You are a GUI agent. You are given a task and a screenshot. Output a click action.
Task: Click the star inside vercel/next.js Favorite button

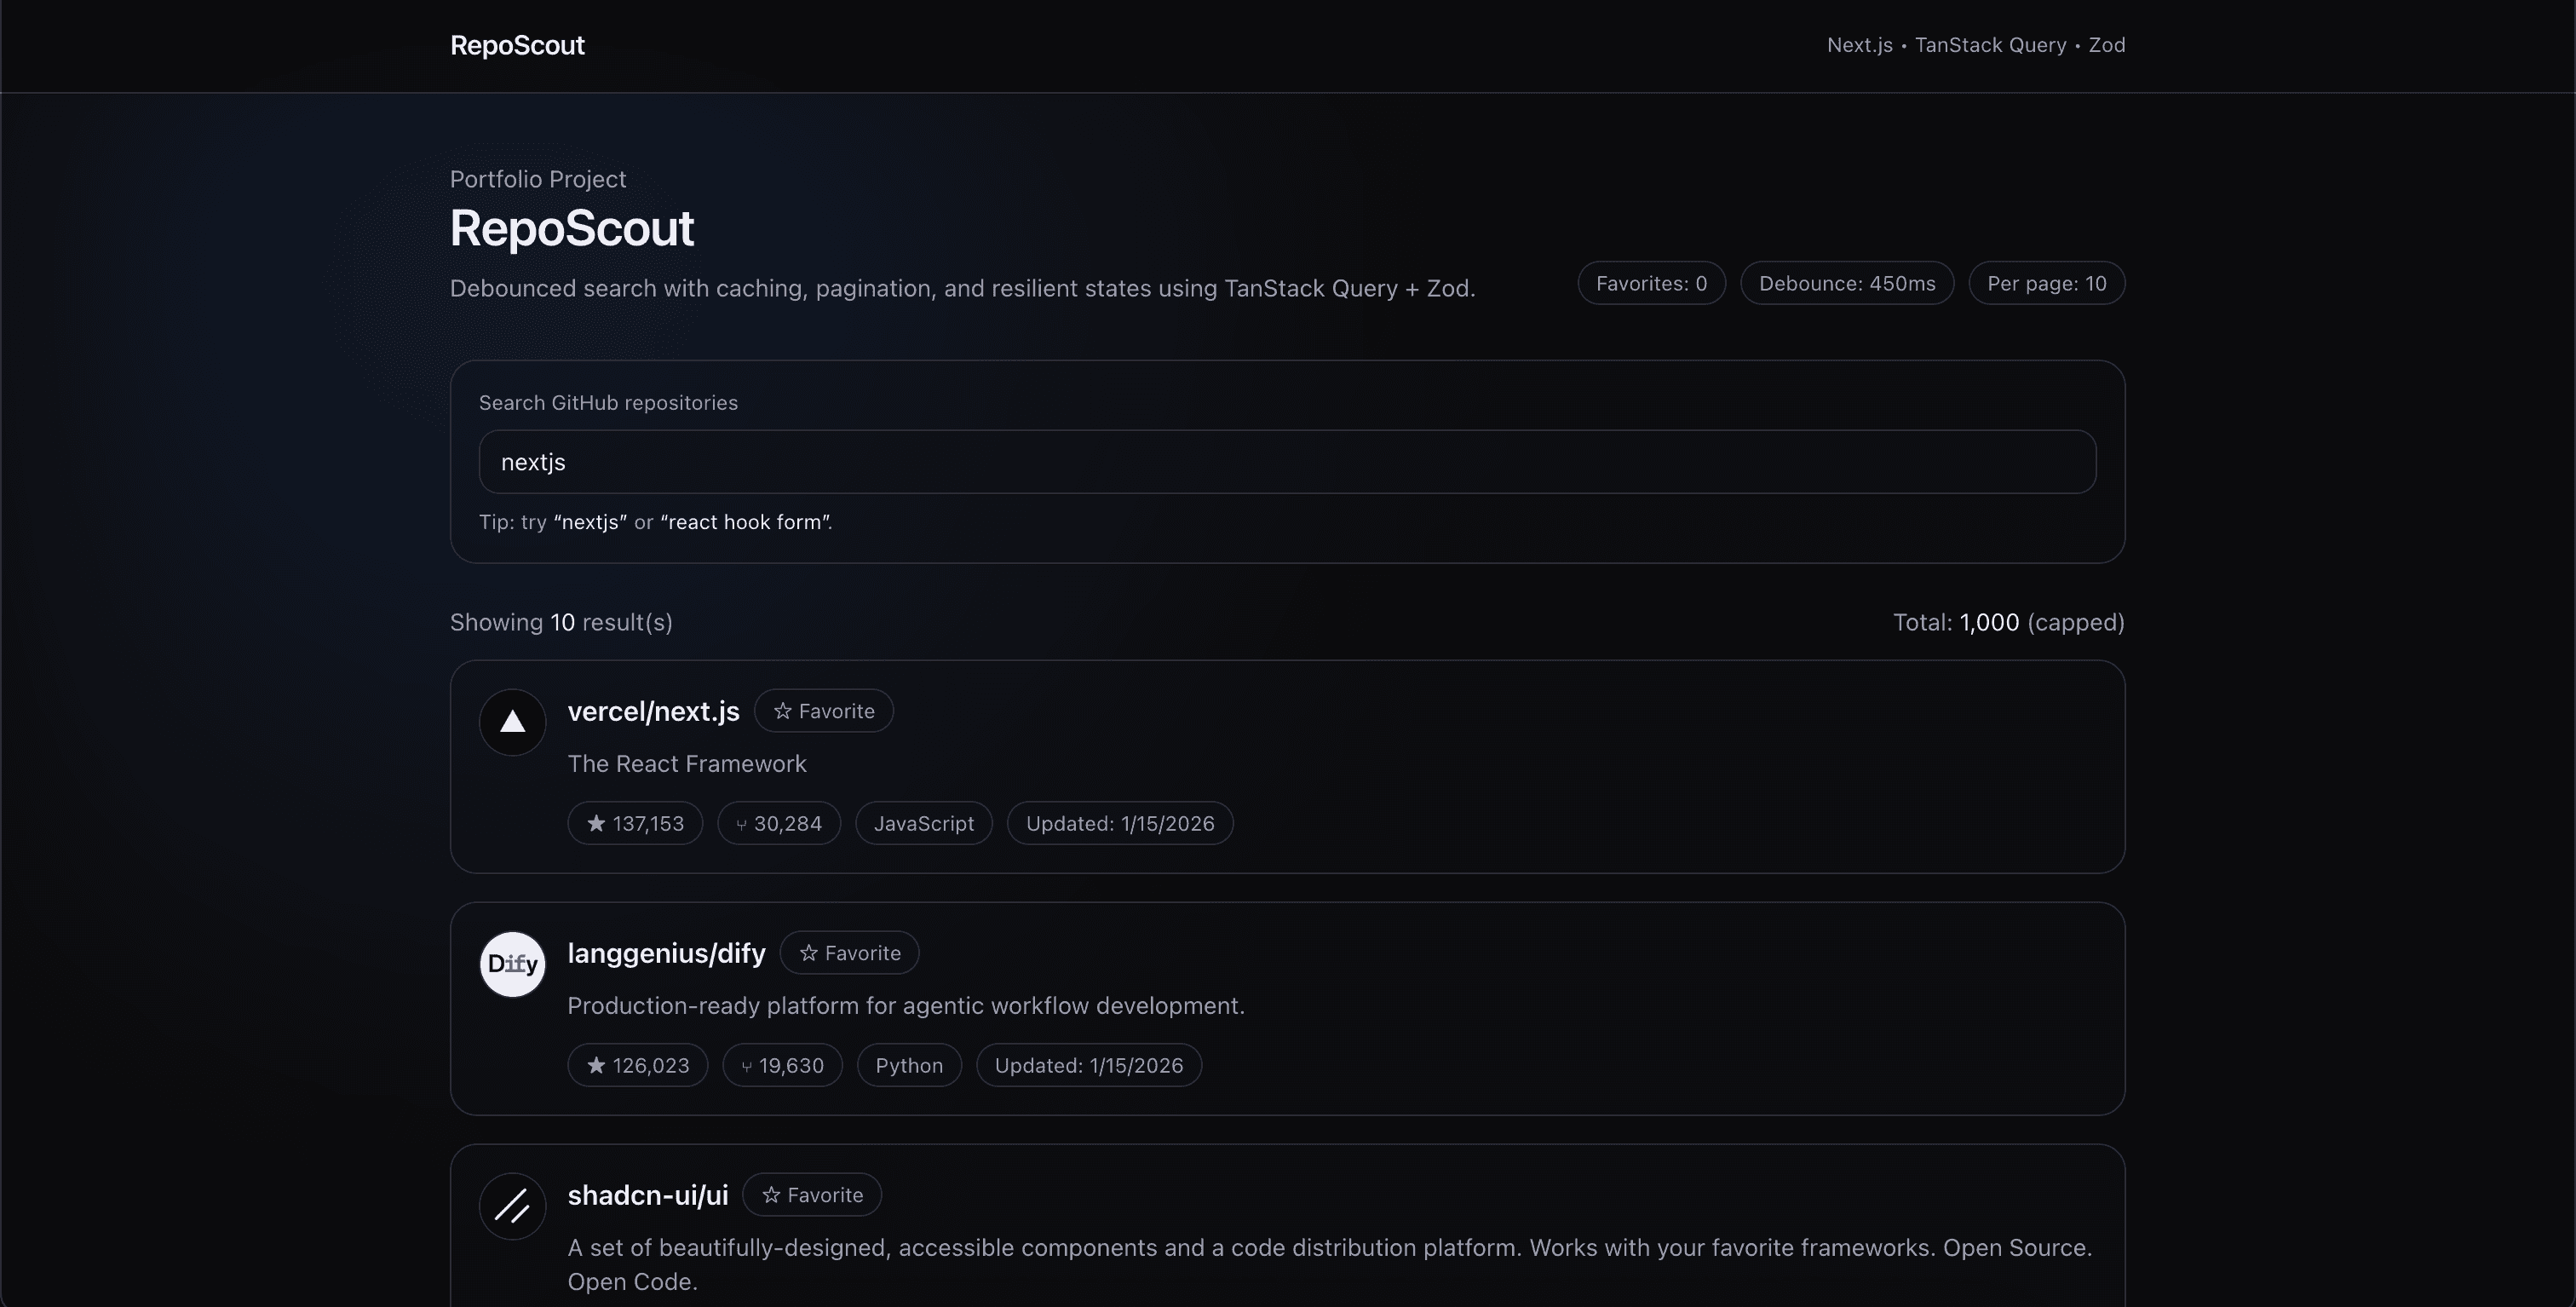pyautogui.click(x=781, y=710)
